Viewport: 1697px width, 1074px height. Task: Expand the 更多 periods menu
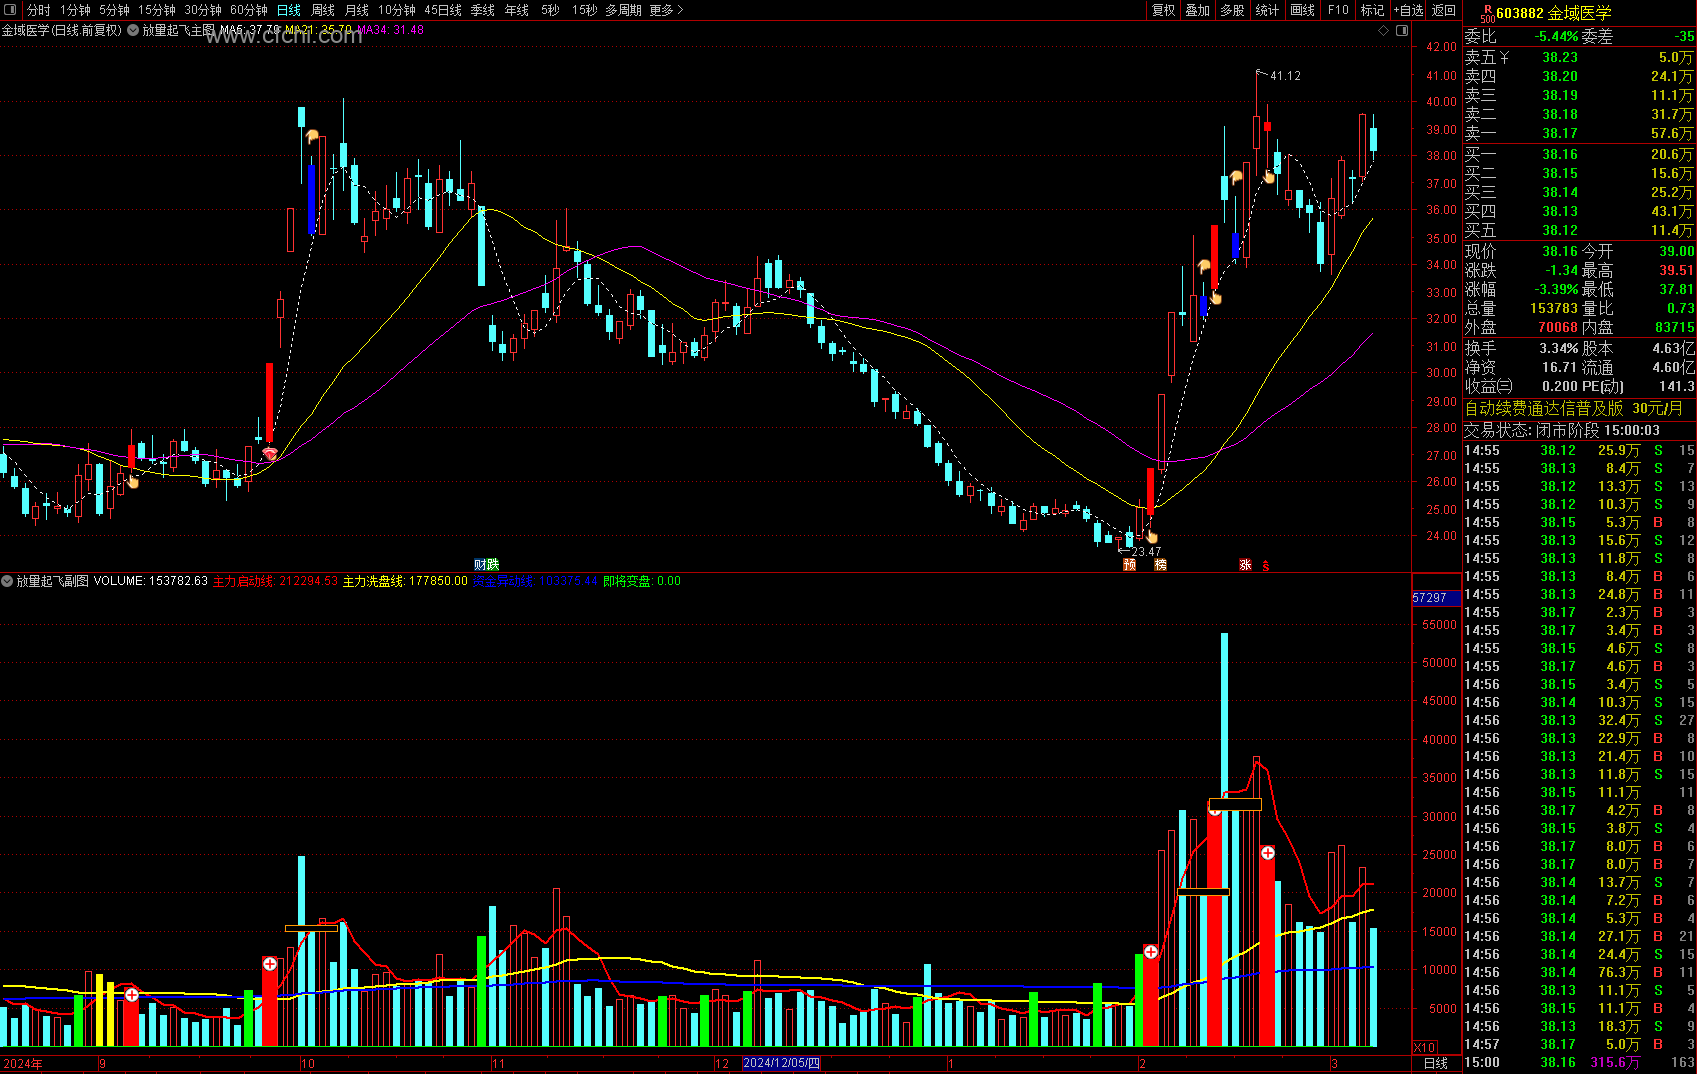[x=666, y=10]
